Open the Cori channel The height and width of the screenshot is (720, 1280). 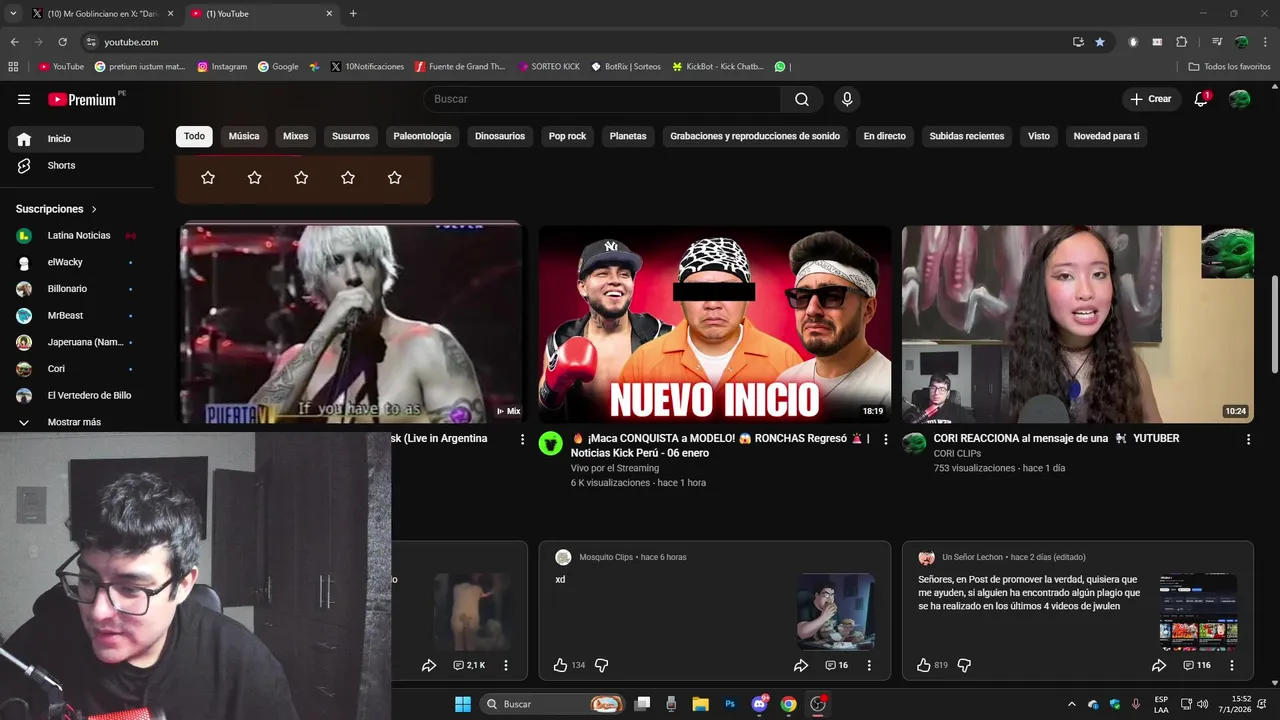[x=76, y=369]
